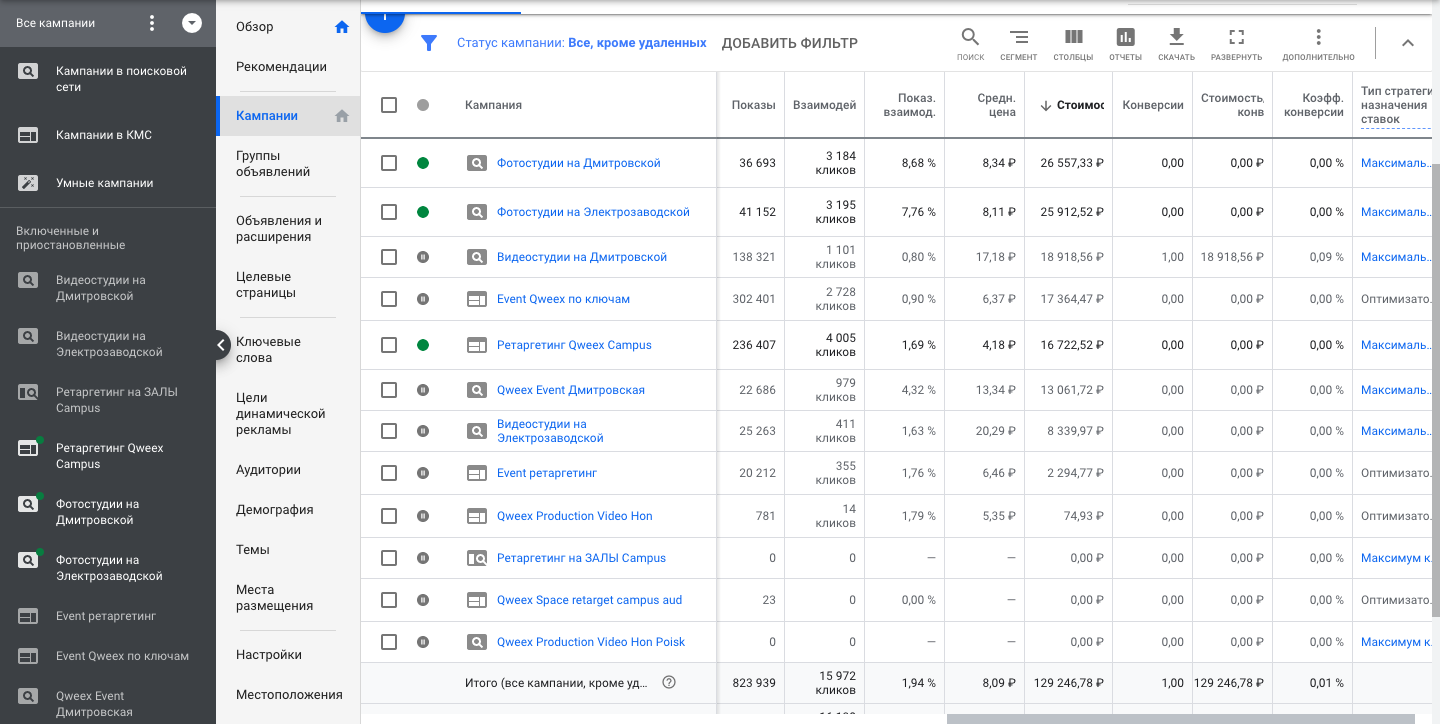Viewport: 1440px width, 724px height.
Task: Open campaign link Qweex Space retarget campus aud
Action: [x=589, y=600]
